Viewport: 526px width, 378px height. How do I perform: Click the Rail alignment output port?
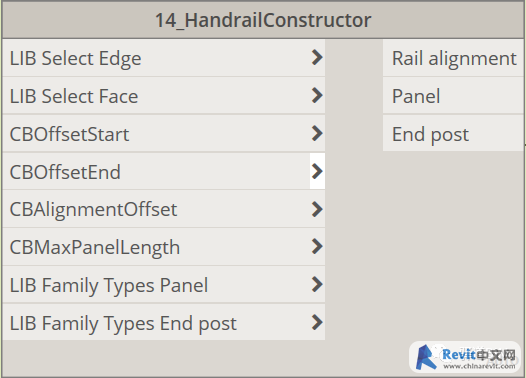click(x=453, y=58)
